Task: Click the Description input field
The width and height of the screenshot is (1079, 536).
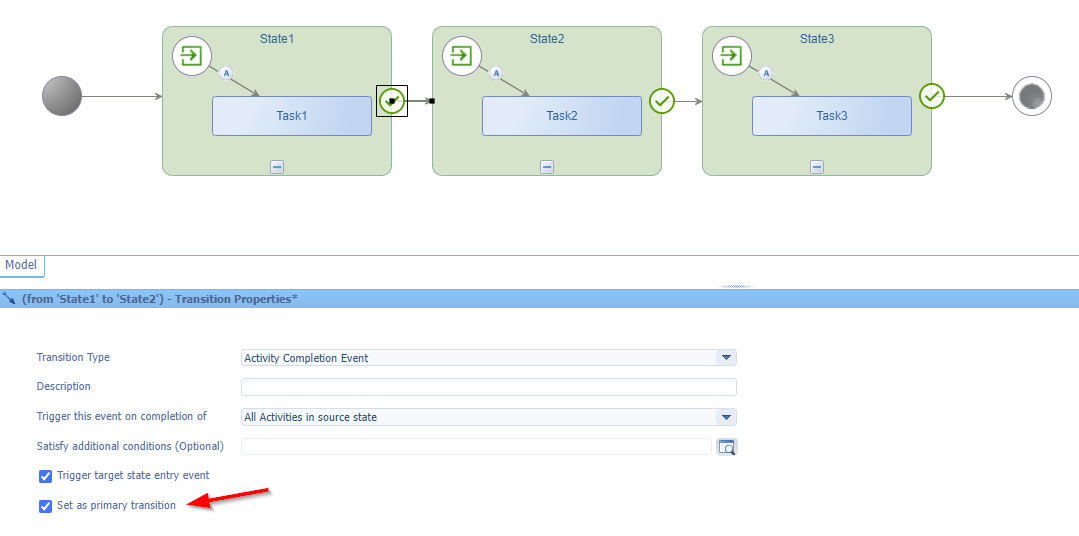Action: (x=488, y=387)
